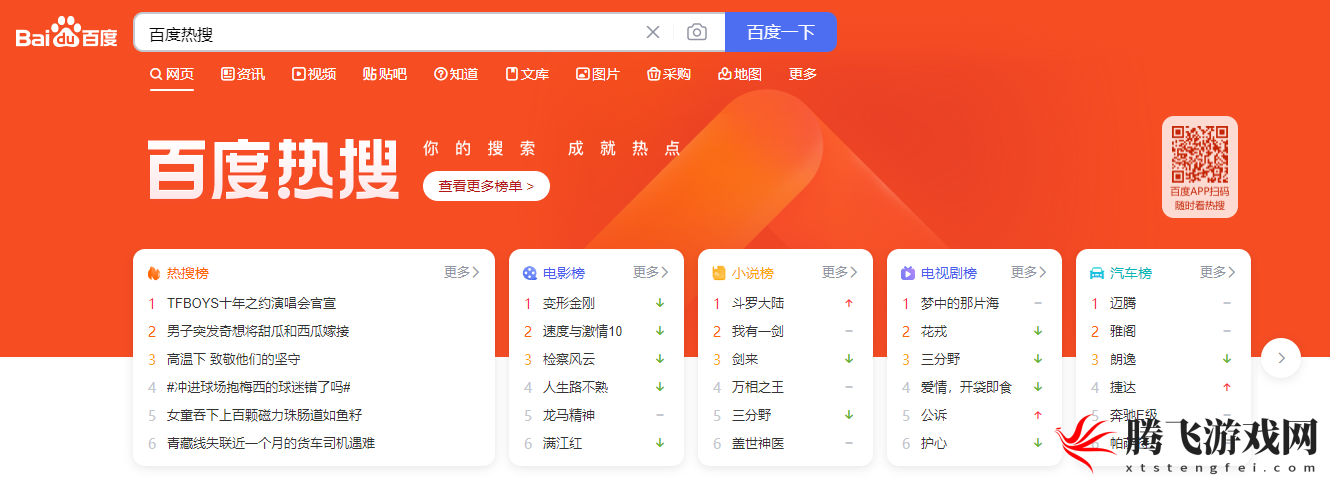Click the 百度一下 search button
Viewport: 1330px width, 481px height.
coord(781,32)
